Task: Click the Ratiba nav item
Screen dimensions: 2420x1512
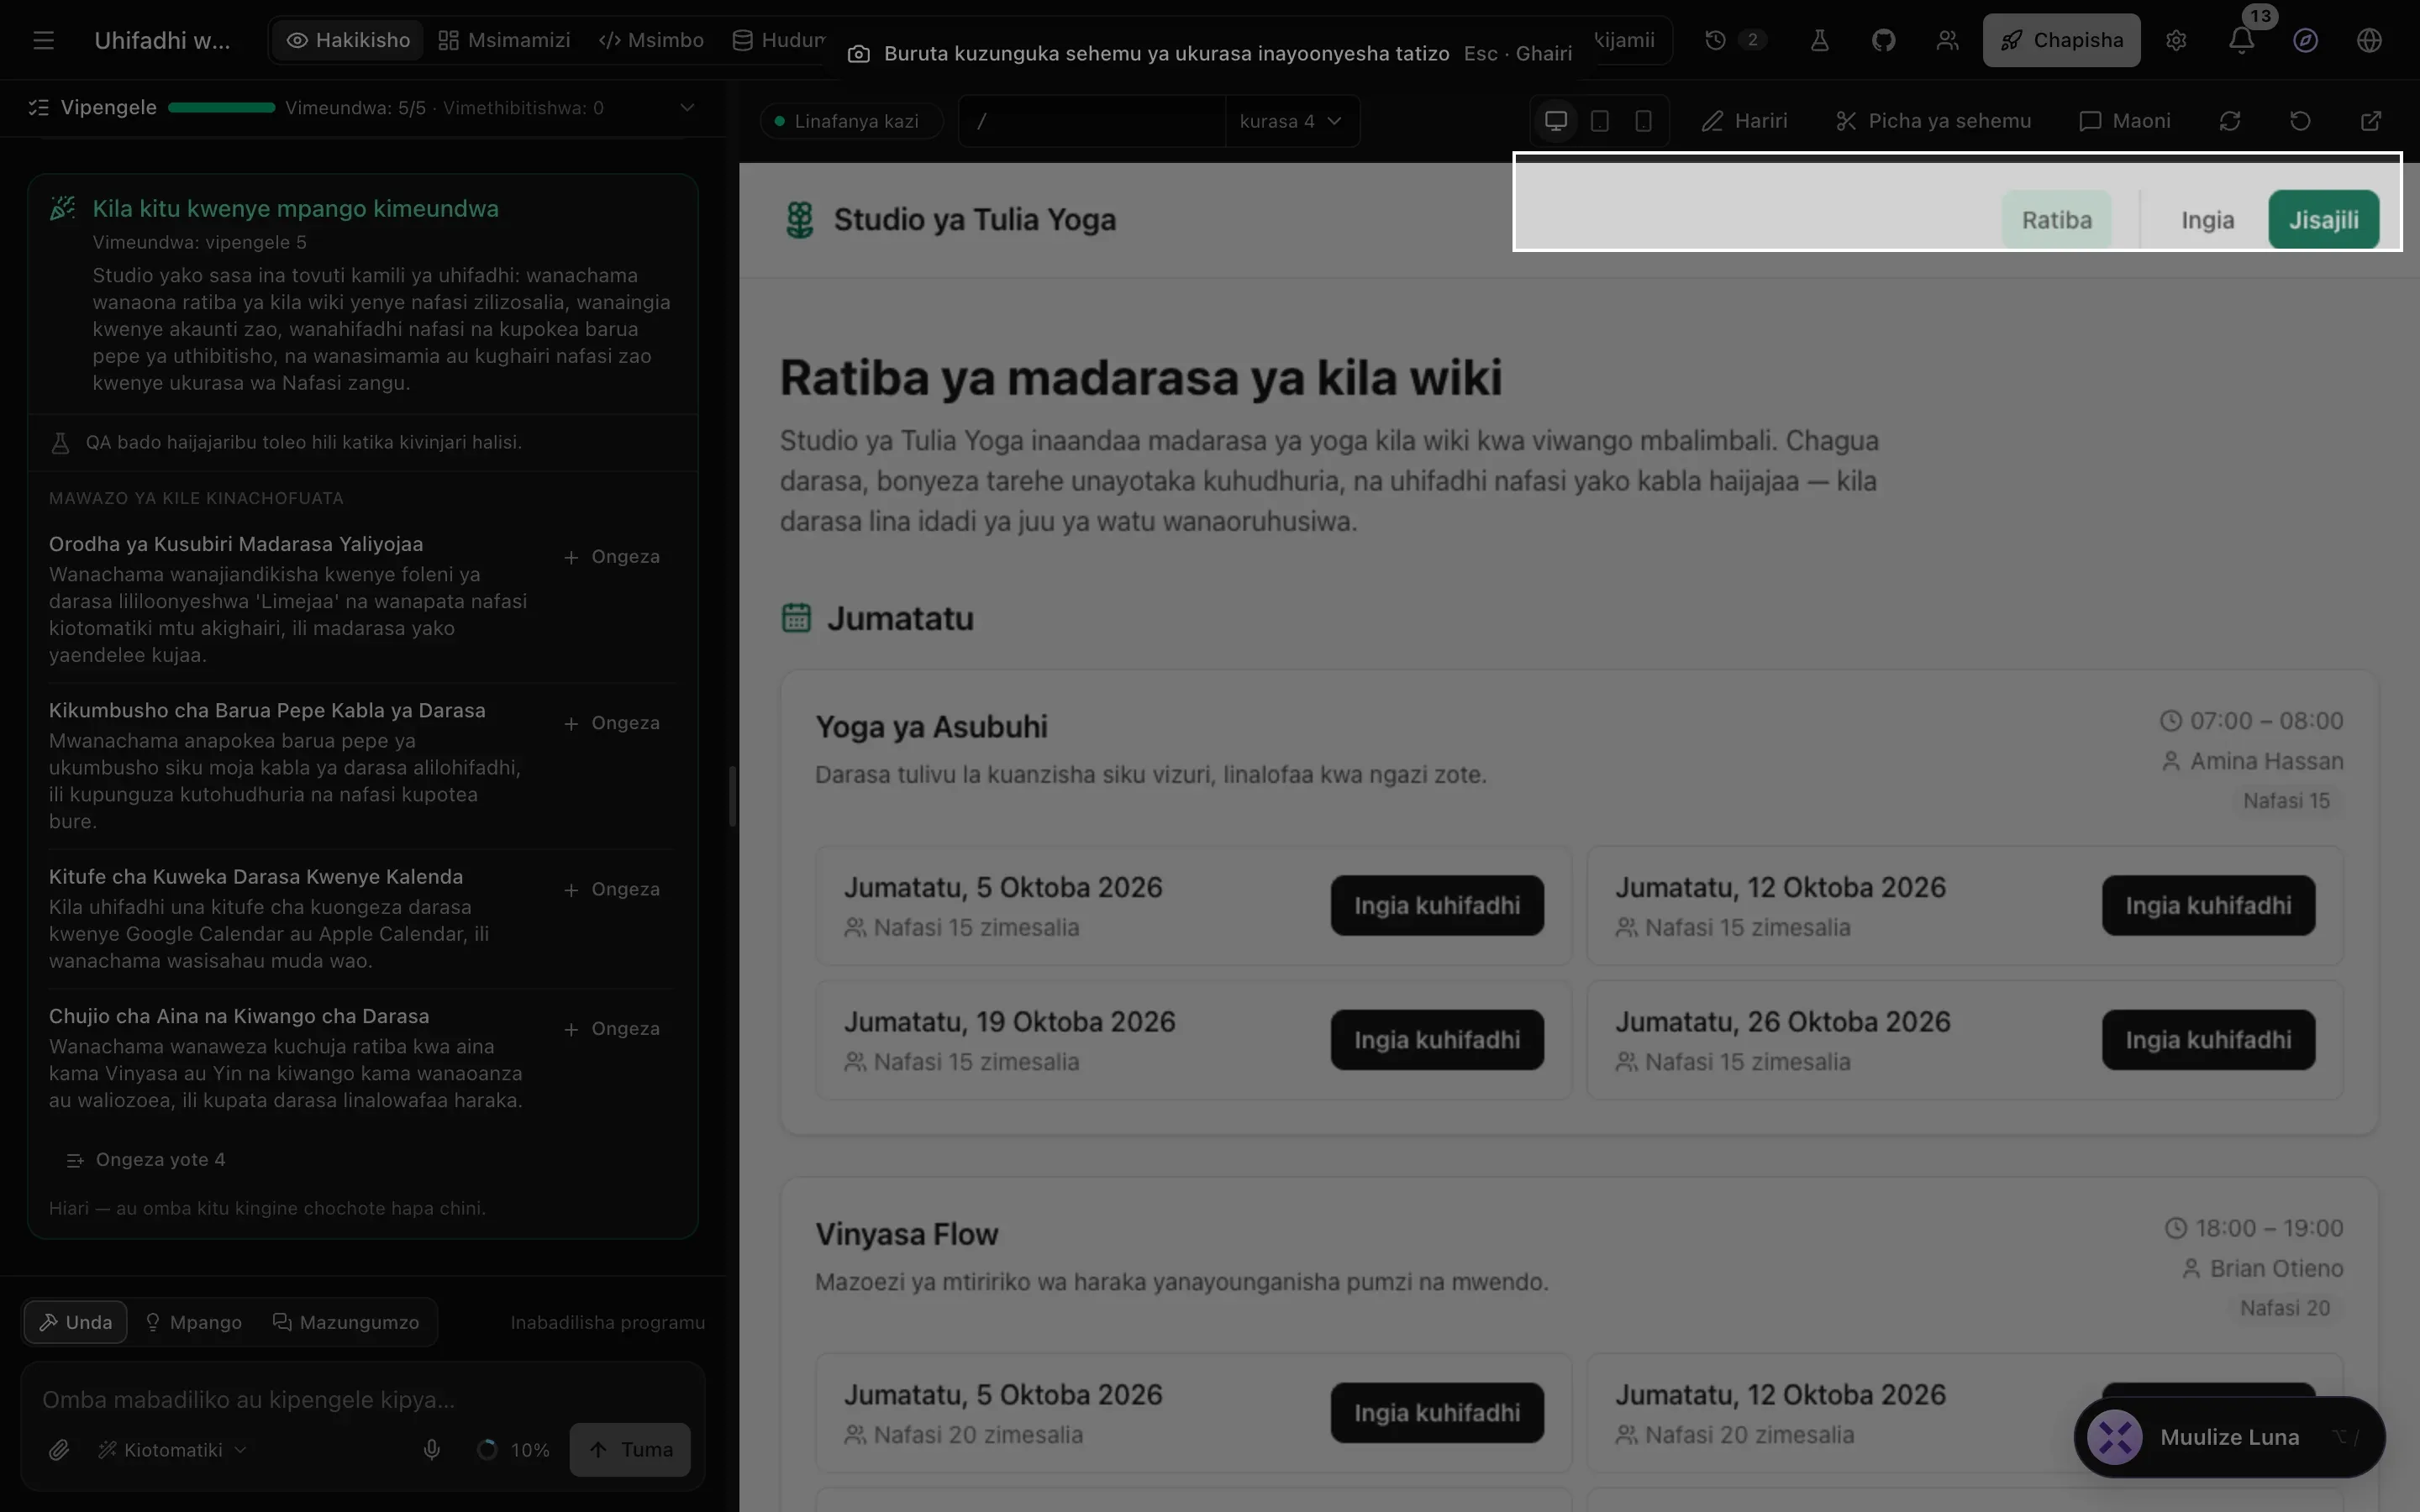Action: [2056, 220]
